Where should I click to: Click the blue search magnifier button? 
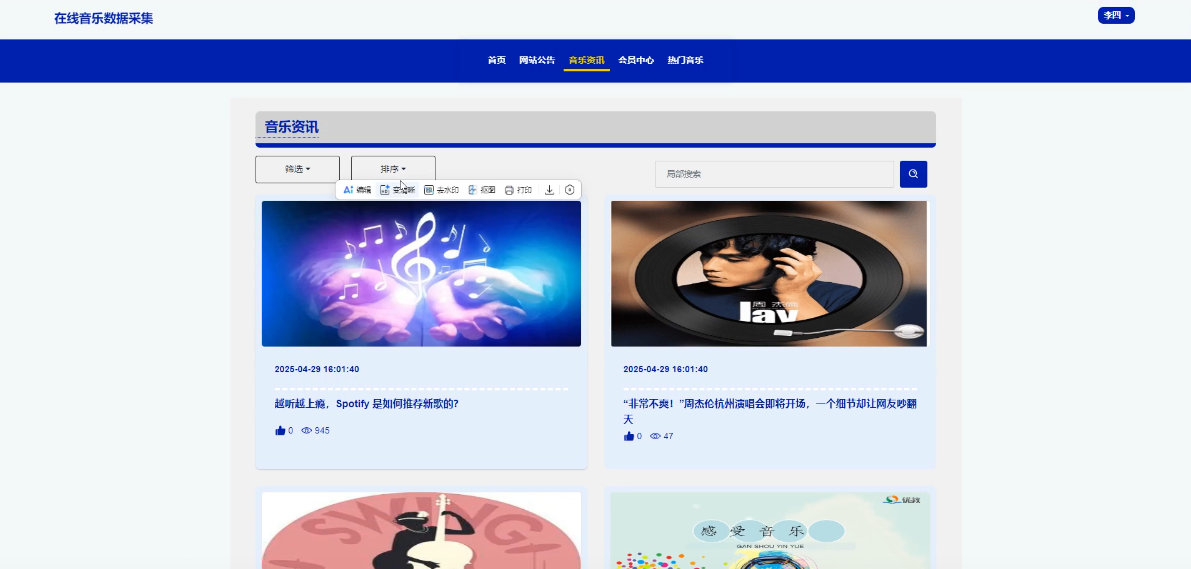[x=913, y=174]
